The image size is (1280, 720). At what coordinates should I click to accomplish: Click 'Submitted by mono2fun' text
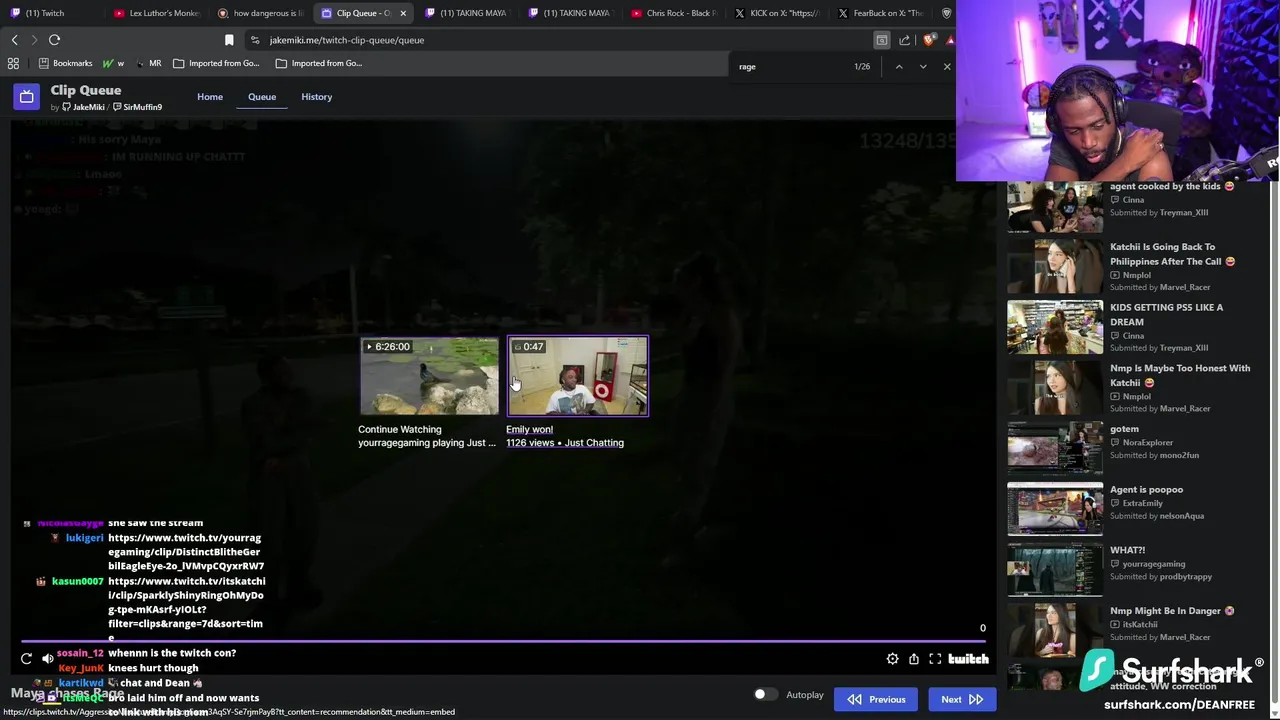[1154, 455]
